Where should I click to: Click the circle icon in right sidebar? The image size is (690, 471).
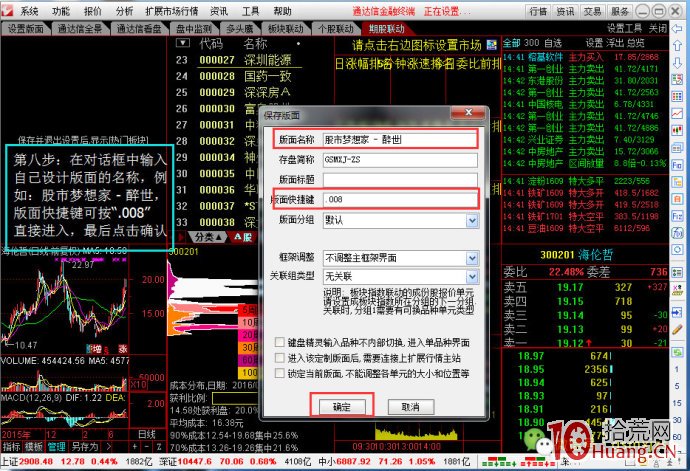[677, 250]
